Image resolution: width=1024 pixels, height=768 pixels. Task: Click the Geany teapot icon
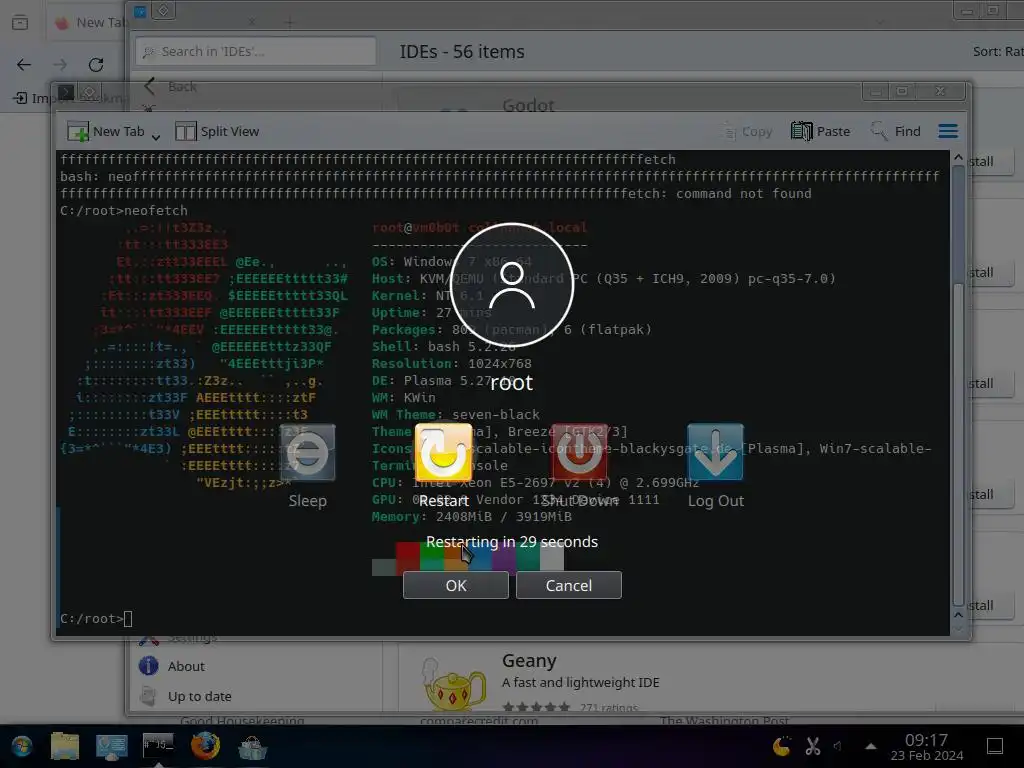point(453,684)
